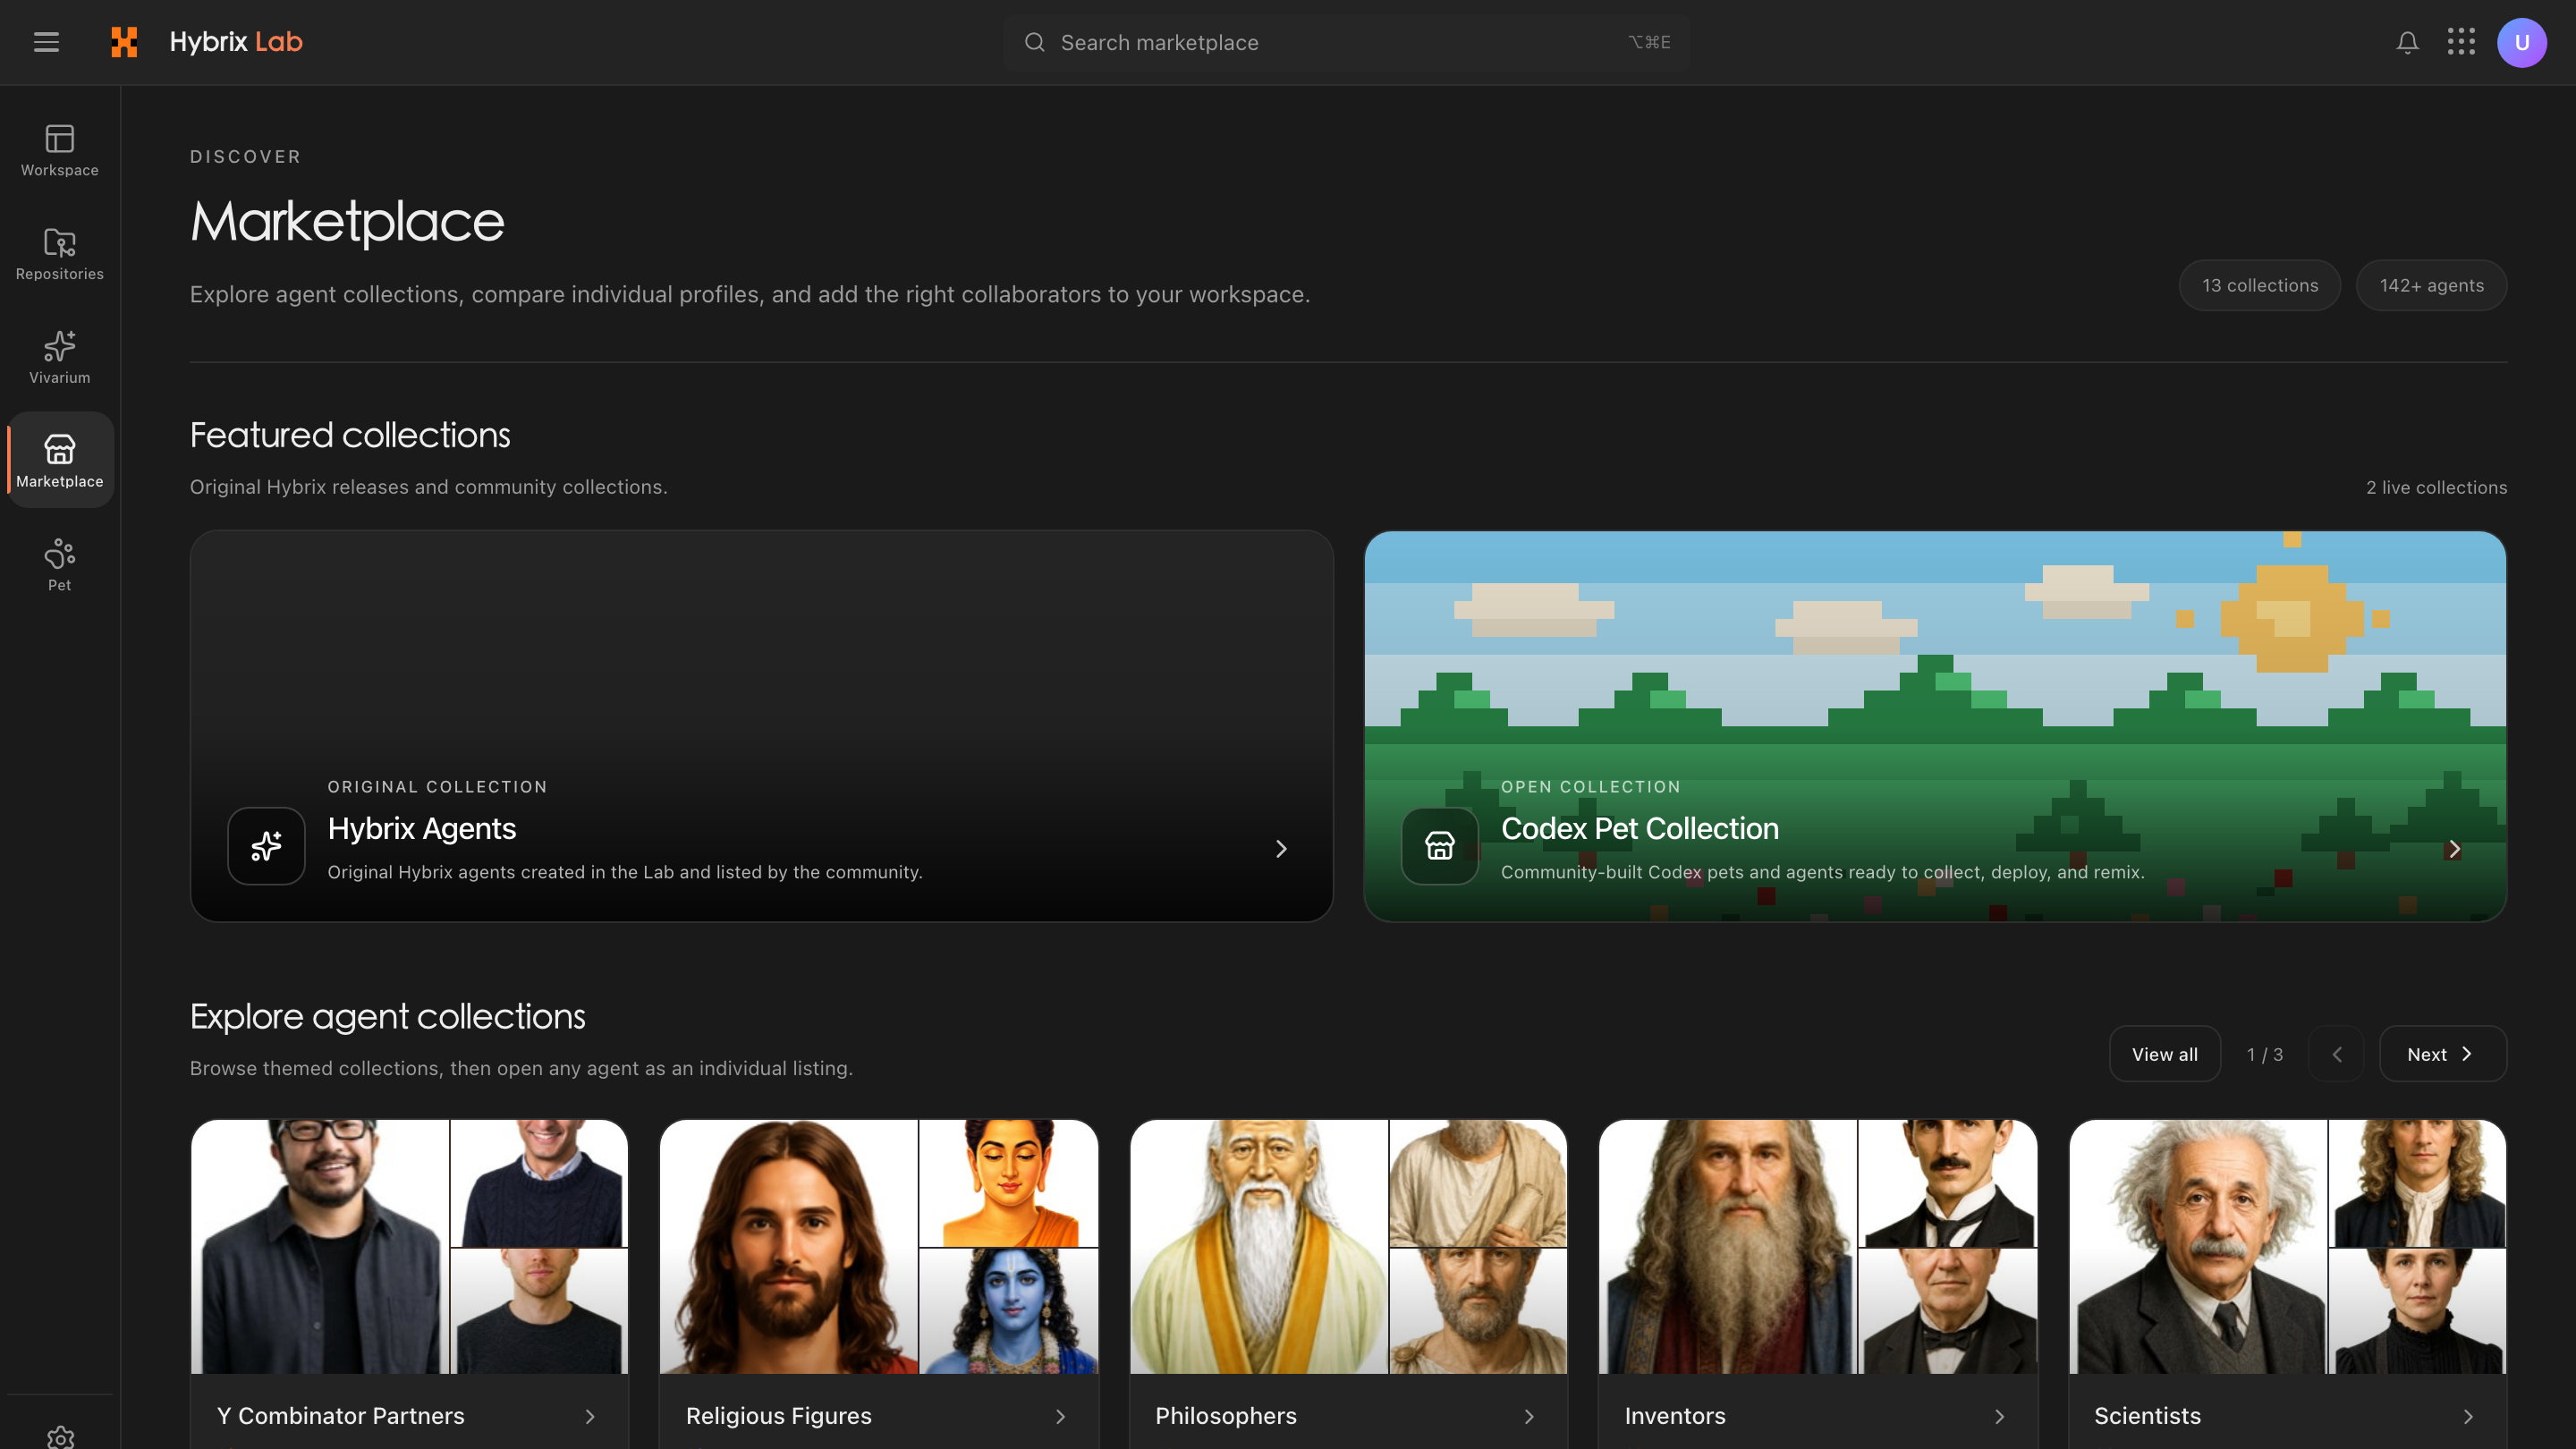
Task: Click the search magnifier icon
Action: coord(1034,42)
